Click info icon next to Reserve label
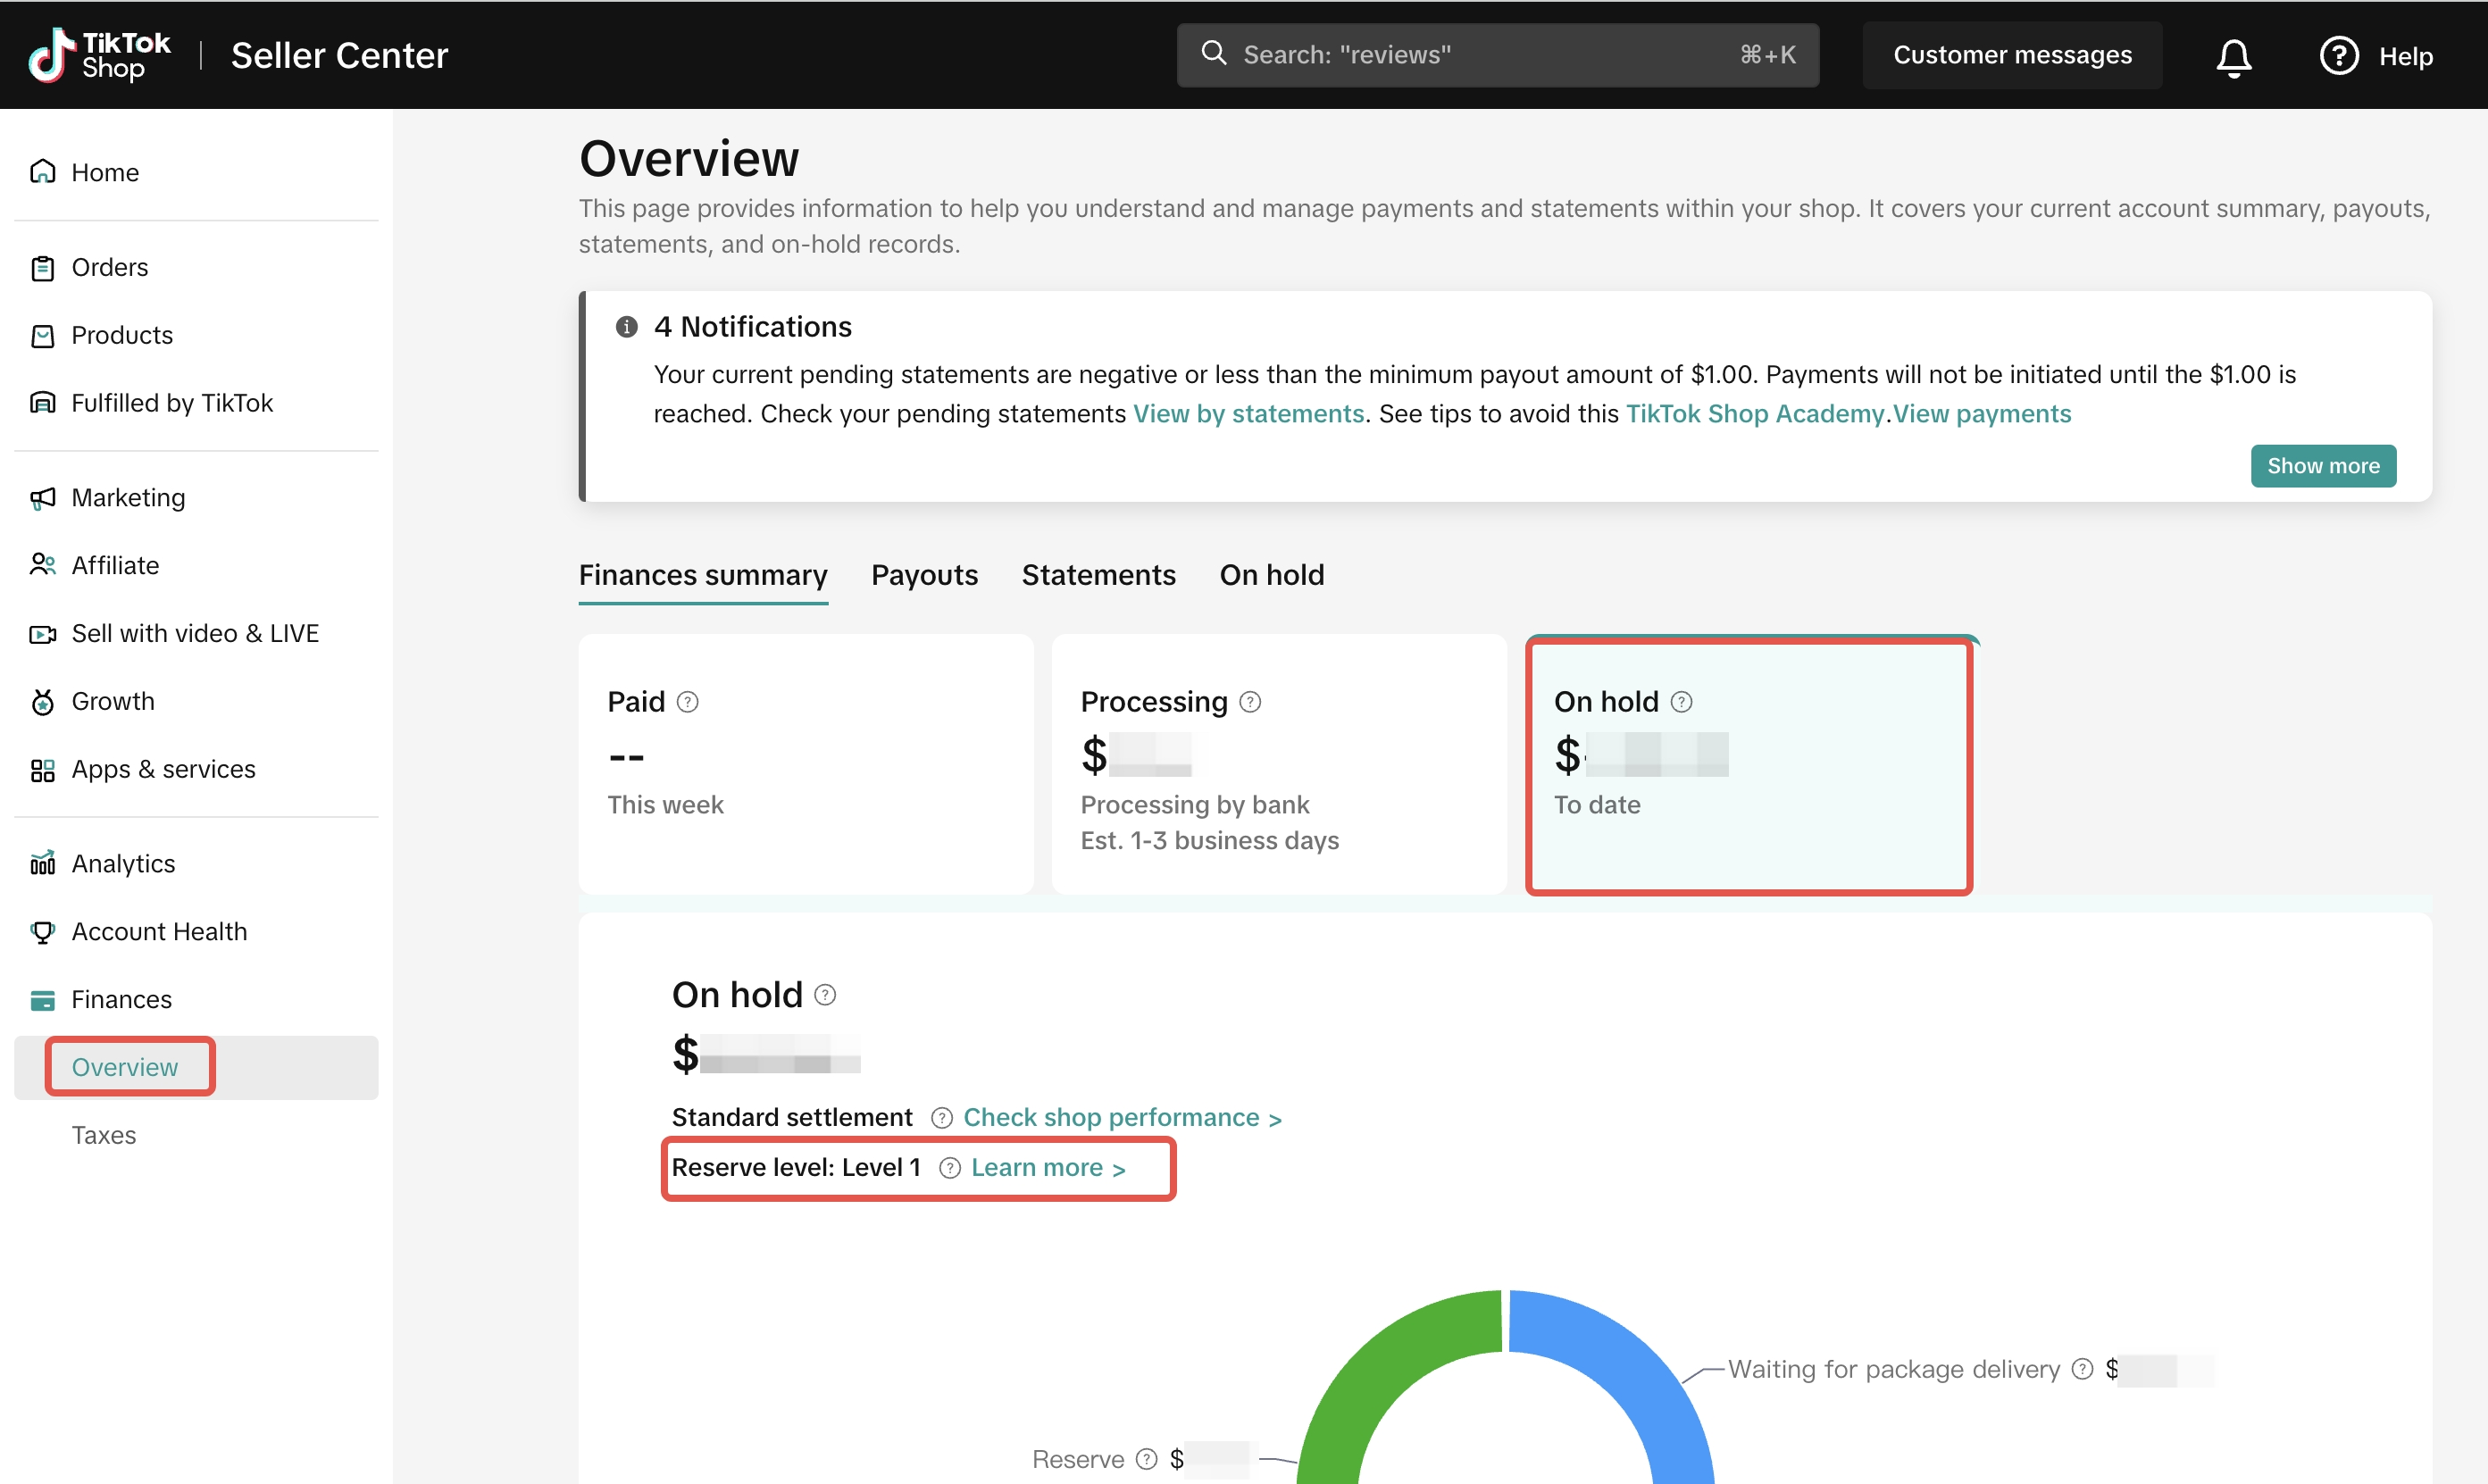 coord(1147,1459)
